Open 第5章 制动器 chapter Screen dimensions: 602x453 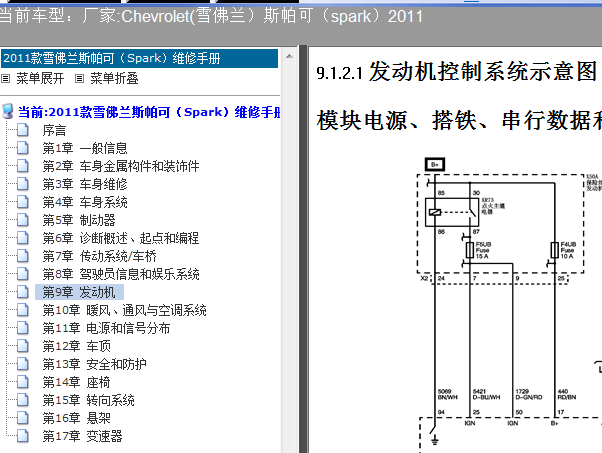pos(79,220)
